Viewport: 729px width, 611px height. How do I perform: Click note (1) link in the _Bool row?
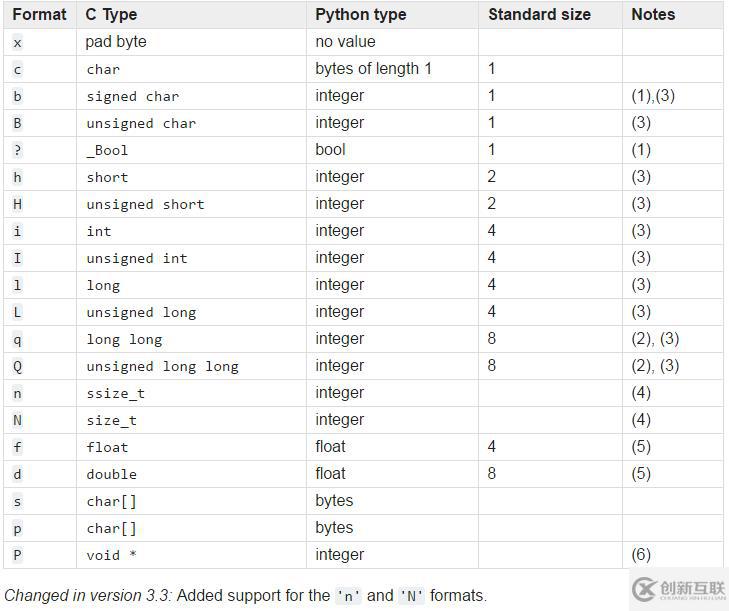click(641, 150)
